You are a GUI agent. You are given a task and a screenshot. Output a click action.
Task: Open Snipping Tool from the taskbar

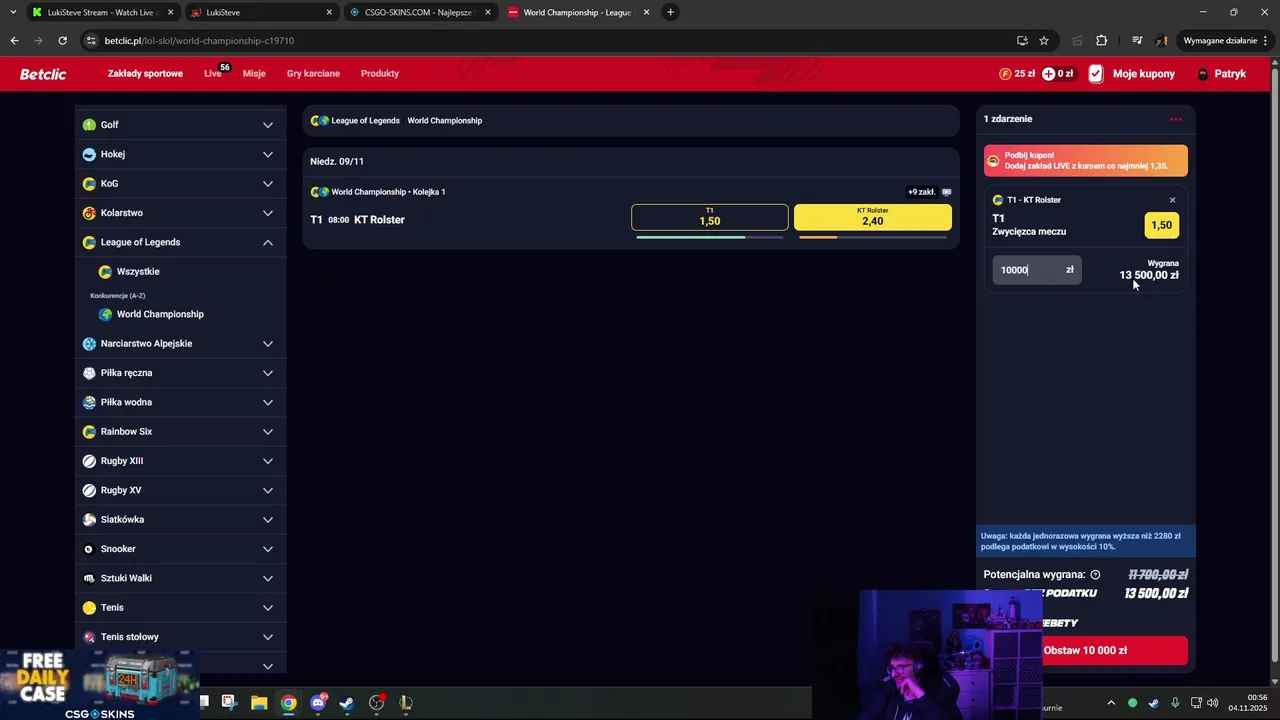point(229,703)
